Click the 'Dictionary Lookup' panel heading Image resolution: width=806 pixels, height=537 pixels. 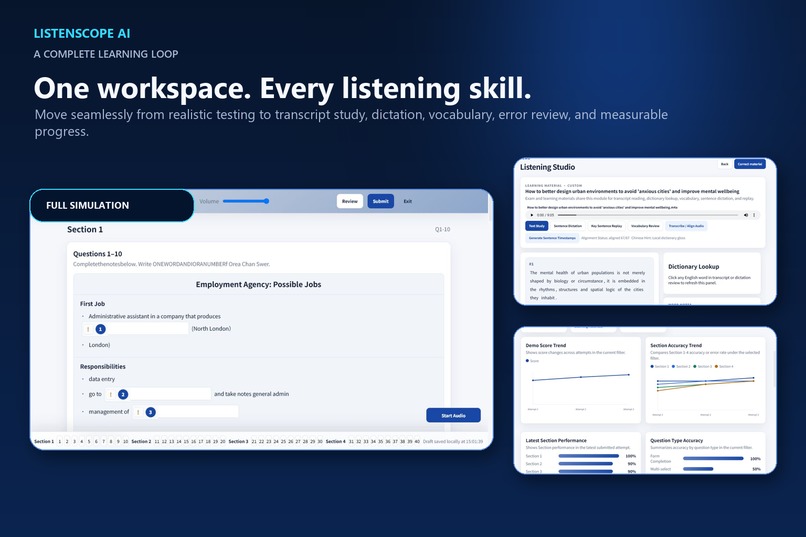point(693,267)
